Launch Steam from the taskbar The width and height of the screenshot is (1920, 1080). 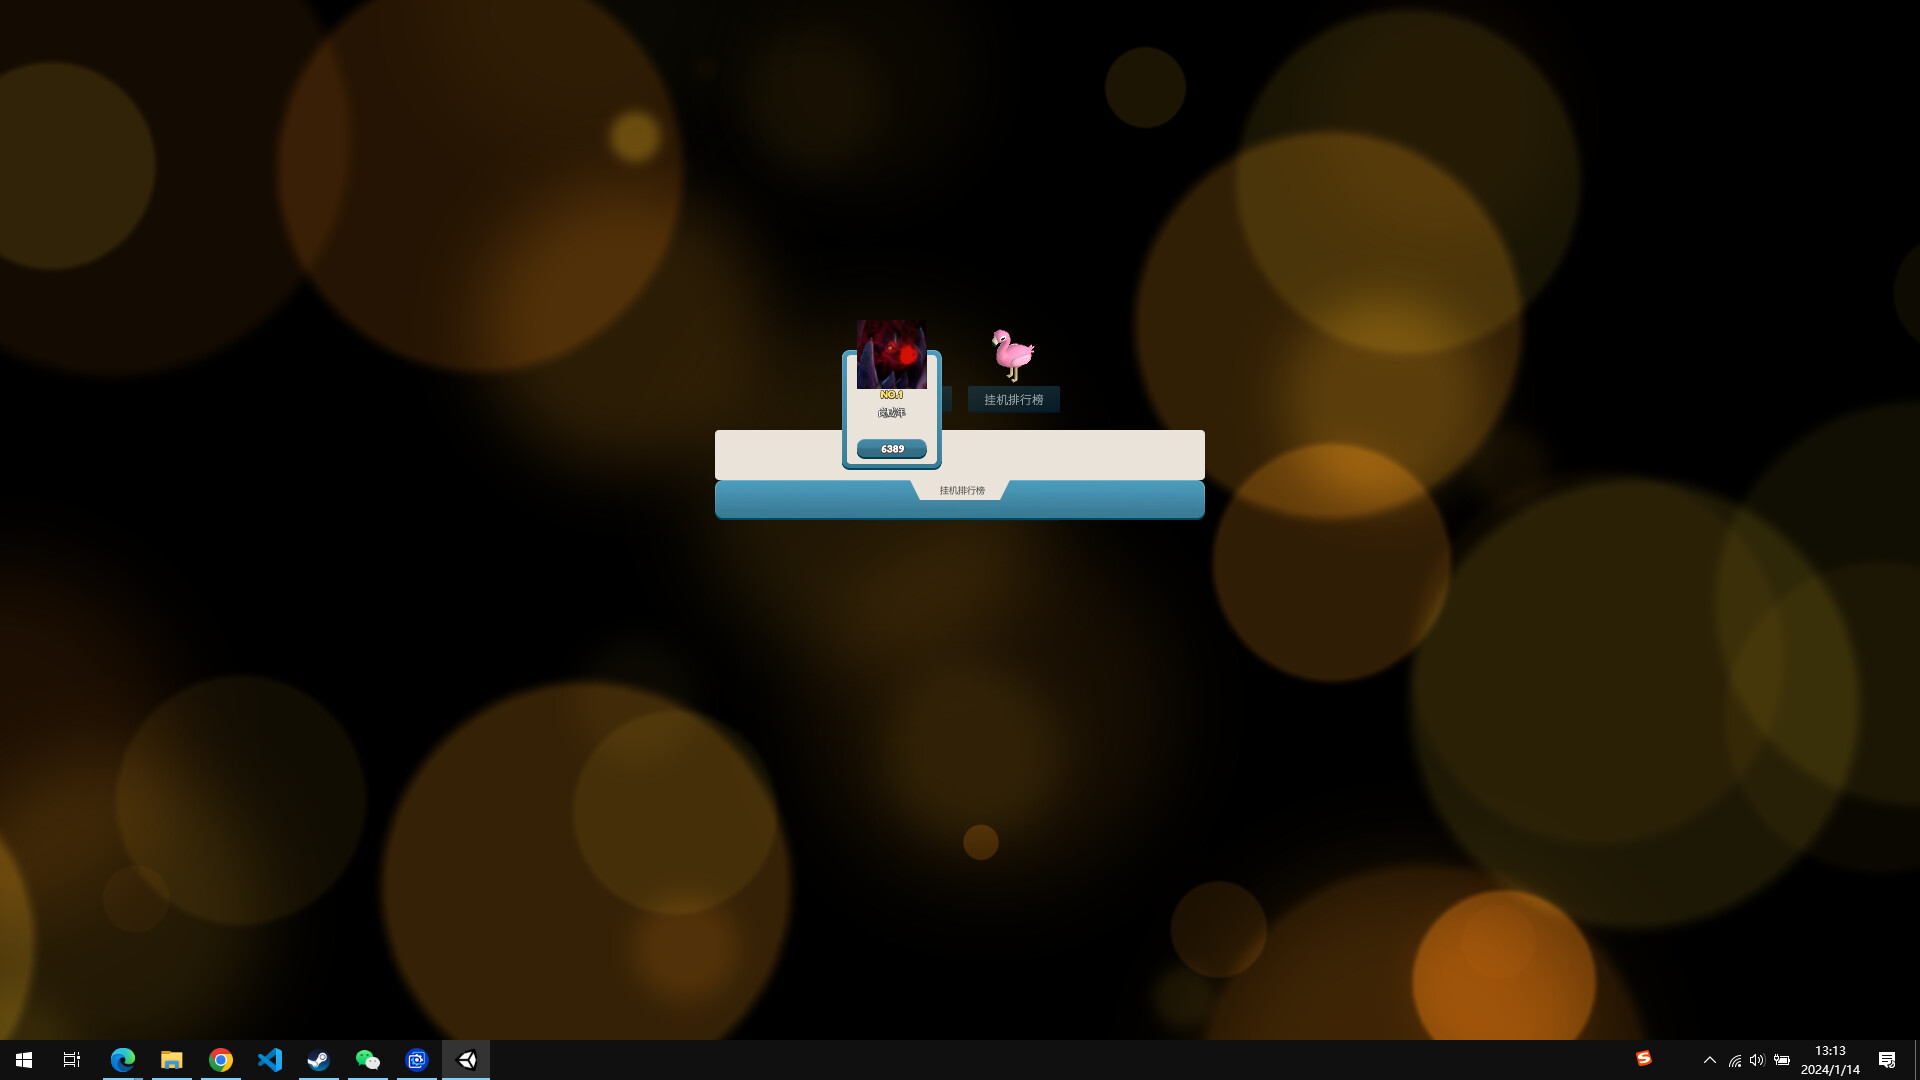point(318,1059)
